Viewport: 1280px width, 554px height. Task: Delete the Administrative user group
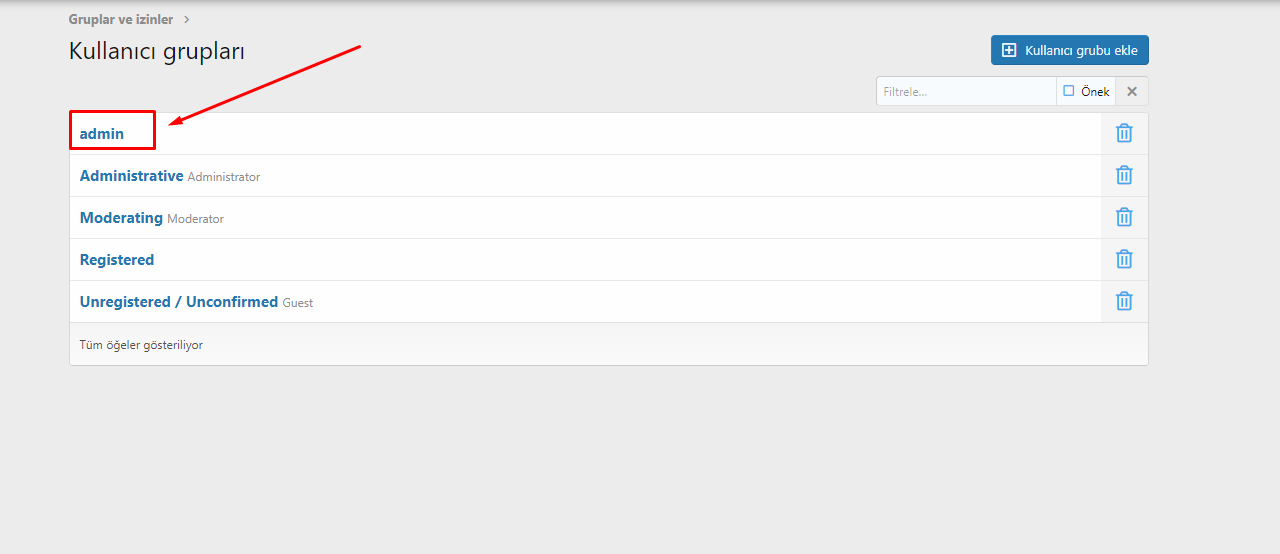pyautogui.click(x=1124, y=175)
